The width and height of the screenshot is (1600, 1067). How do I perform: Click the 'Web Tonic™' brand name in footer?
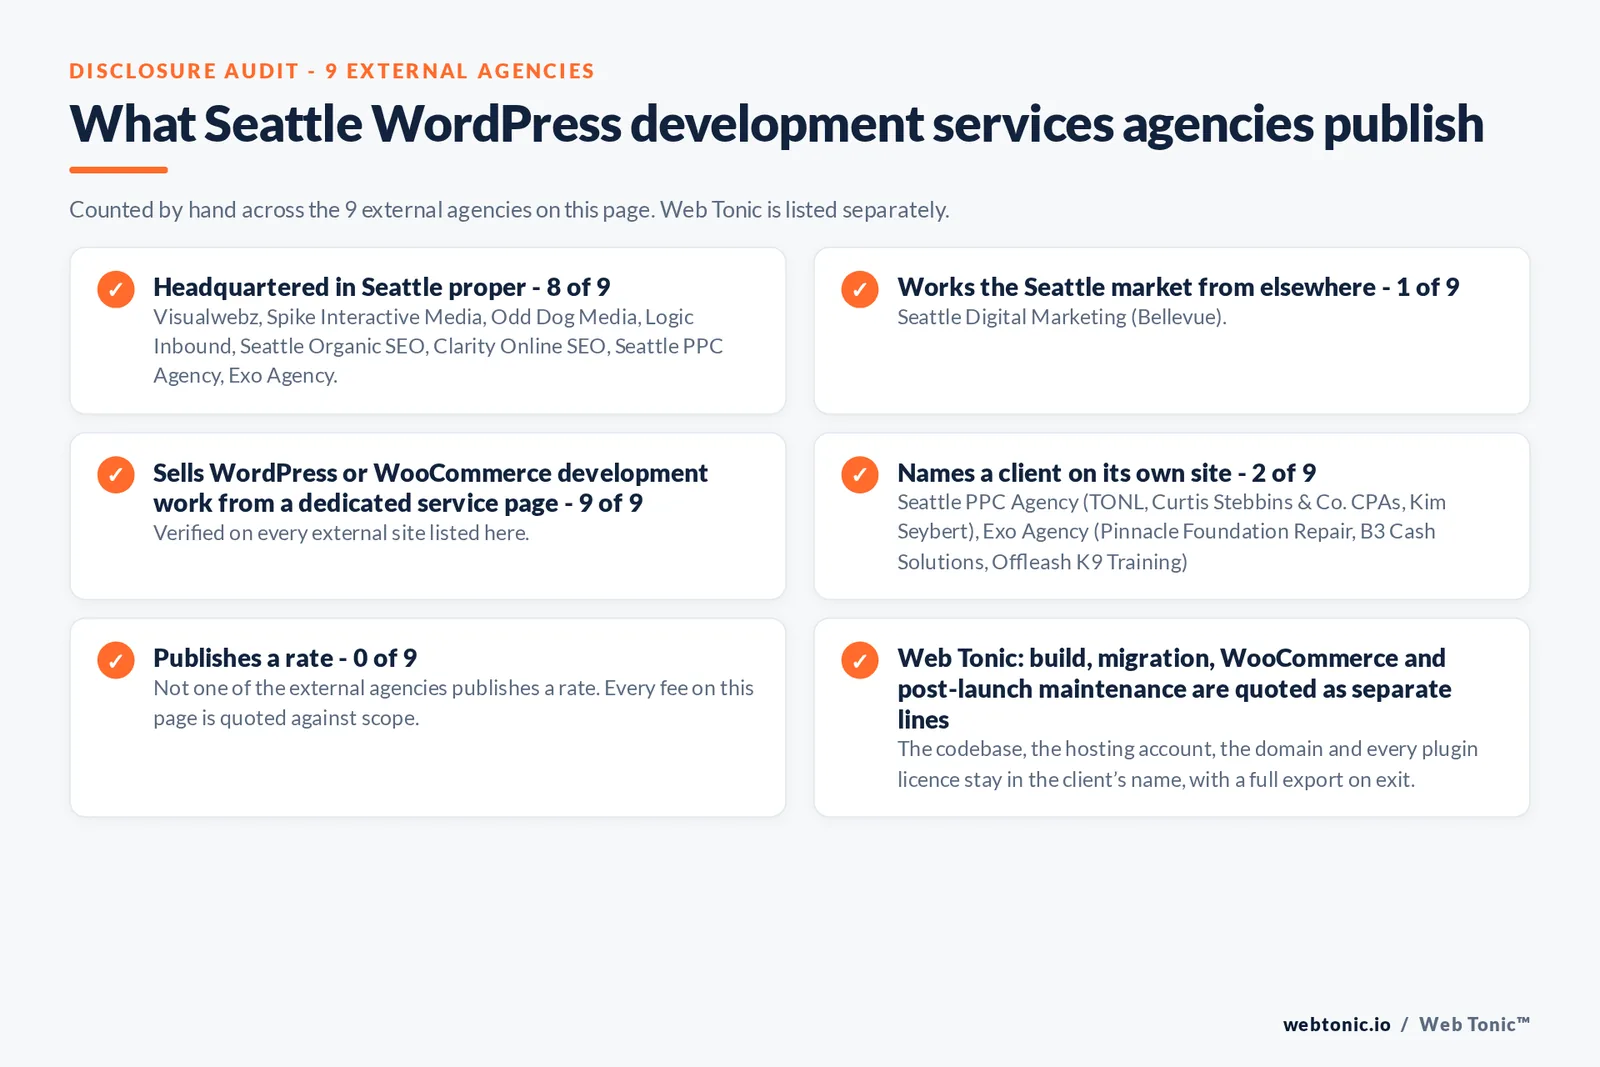pyautogui.click(x=1474, y=1024)
